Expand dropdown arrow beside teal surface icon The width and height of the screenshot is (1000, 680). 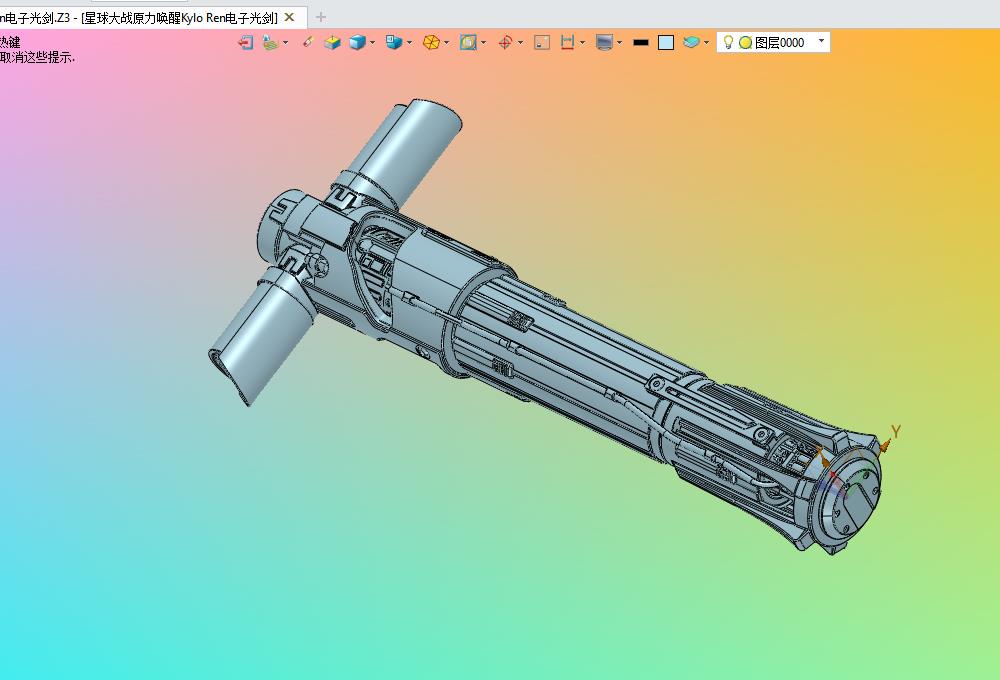click(x=706, y=43)
